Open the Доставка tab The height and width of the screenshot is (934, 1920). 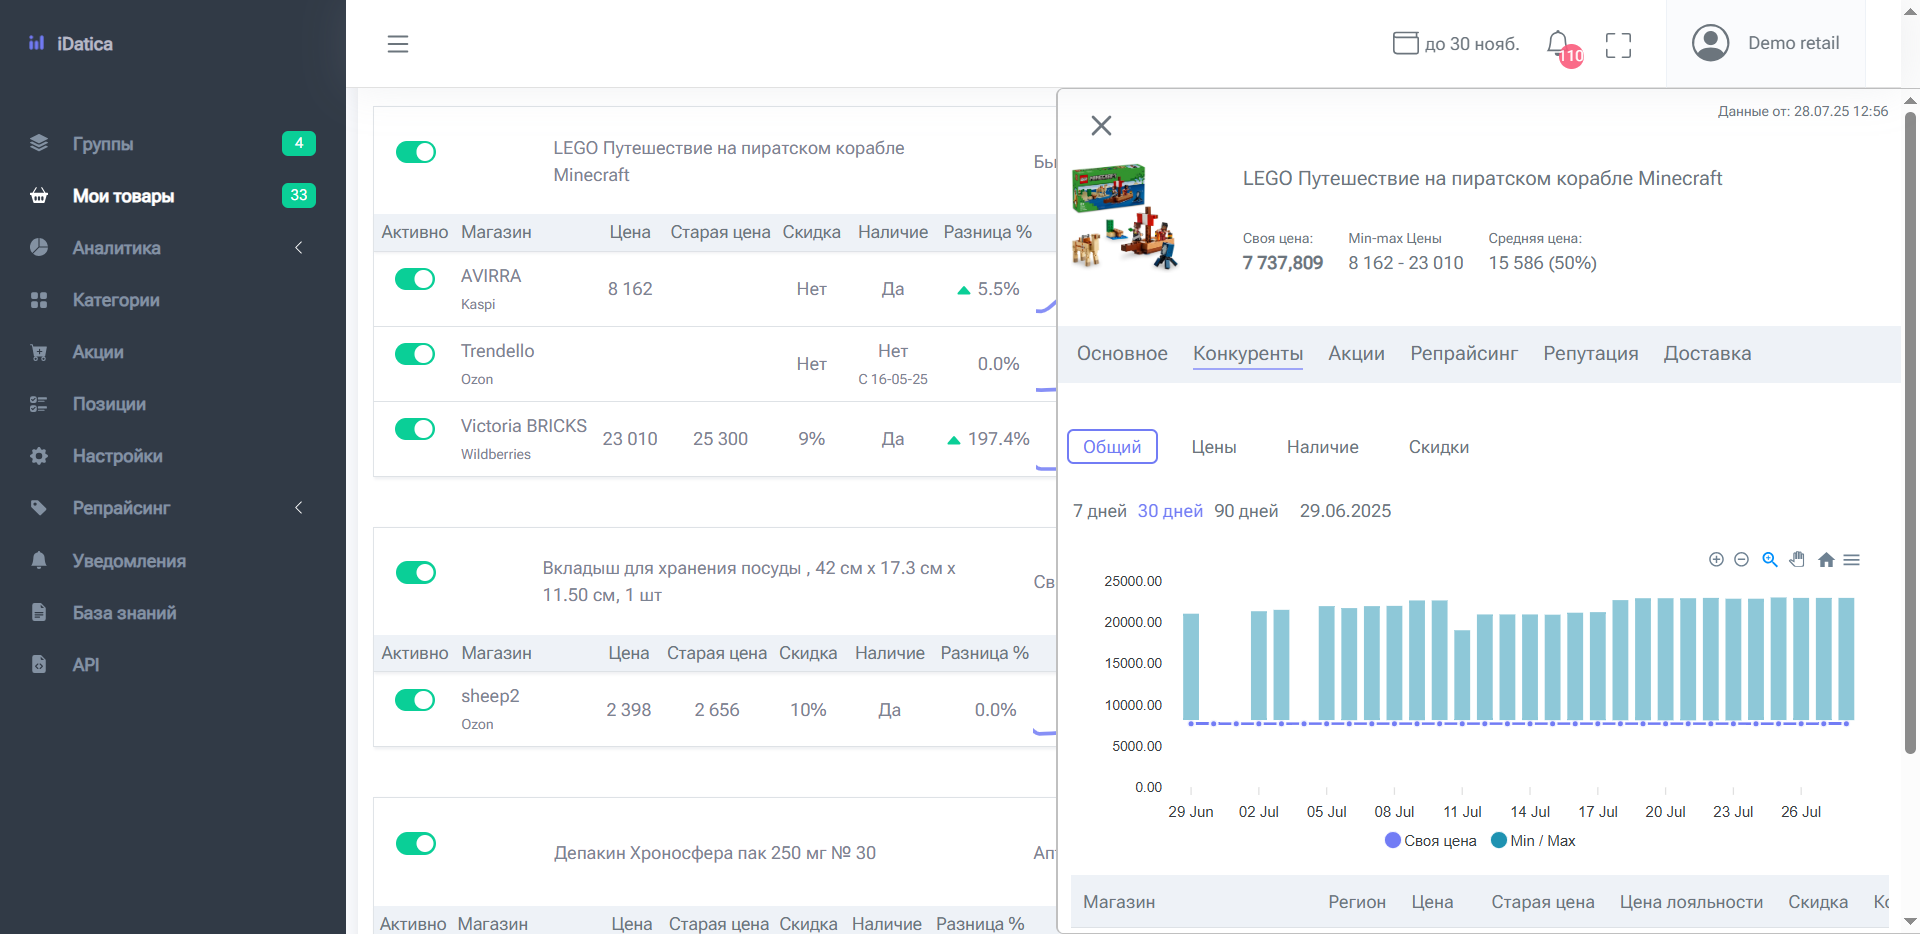pyautogui.click(x=1707, y=354)
